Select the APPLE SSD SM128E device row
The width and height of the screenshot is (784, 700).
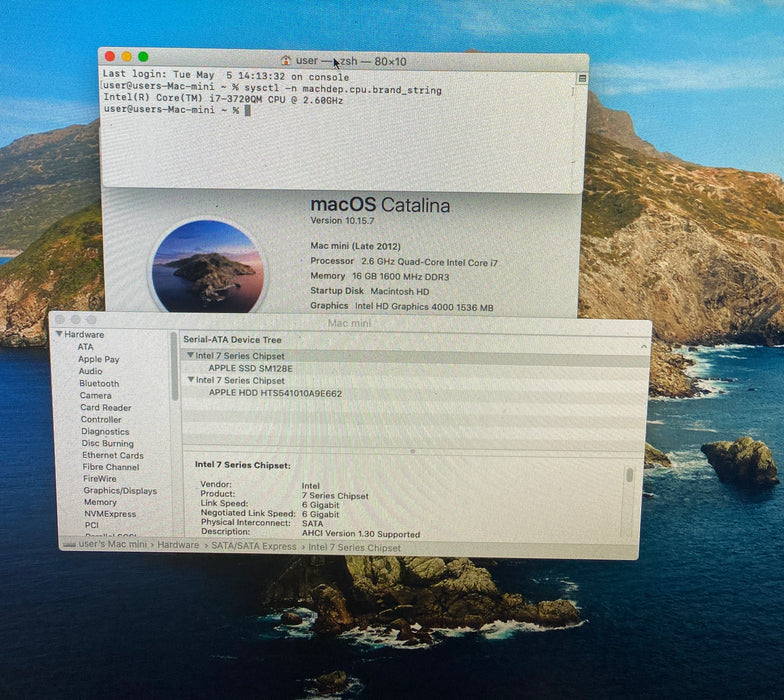(415, 368)
